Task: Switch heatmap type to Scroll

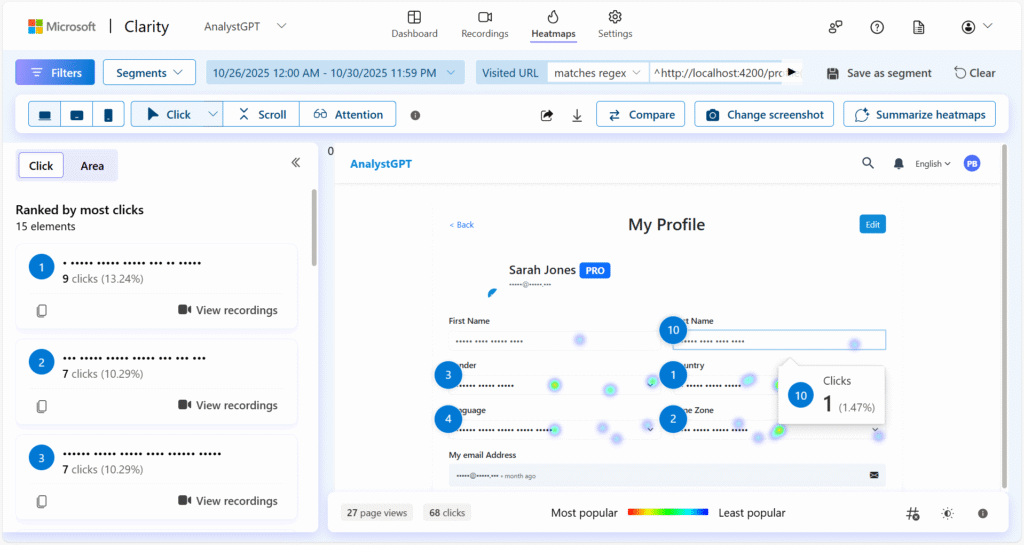Action: coord(262,115)
